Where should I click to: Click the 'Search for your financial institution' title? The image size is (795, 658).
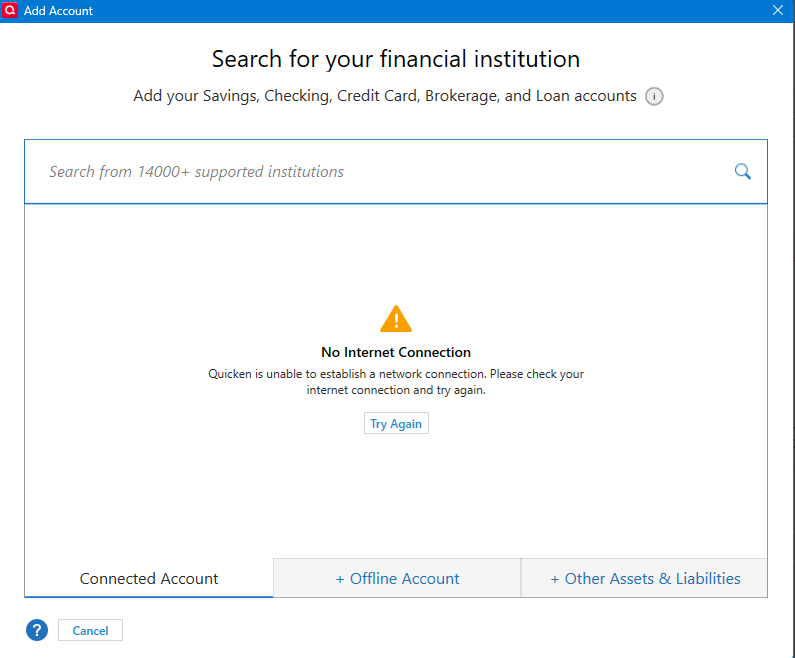(396, 59)
